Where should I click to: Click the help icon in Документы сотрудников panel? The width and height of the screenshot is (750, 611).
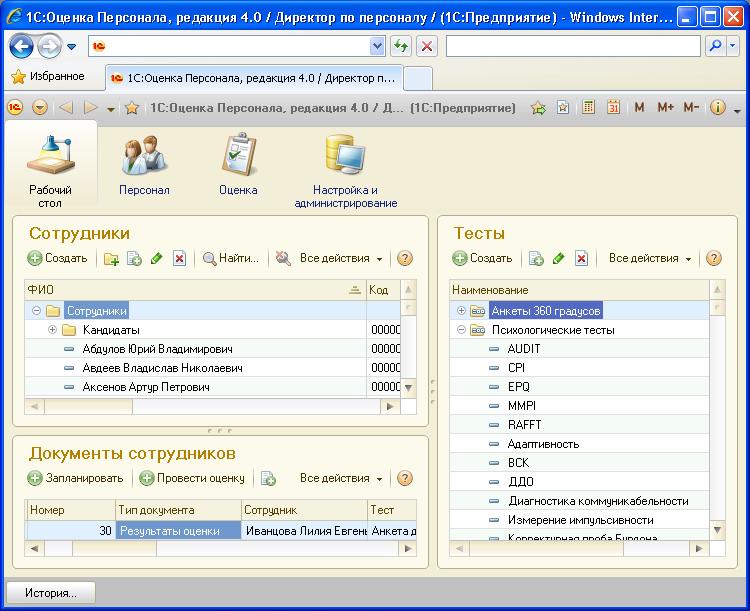405,479
